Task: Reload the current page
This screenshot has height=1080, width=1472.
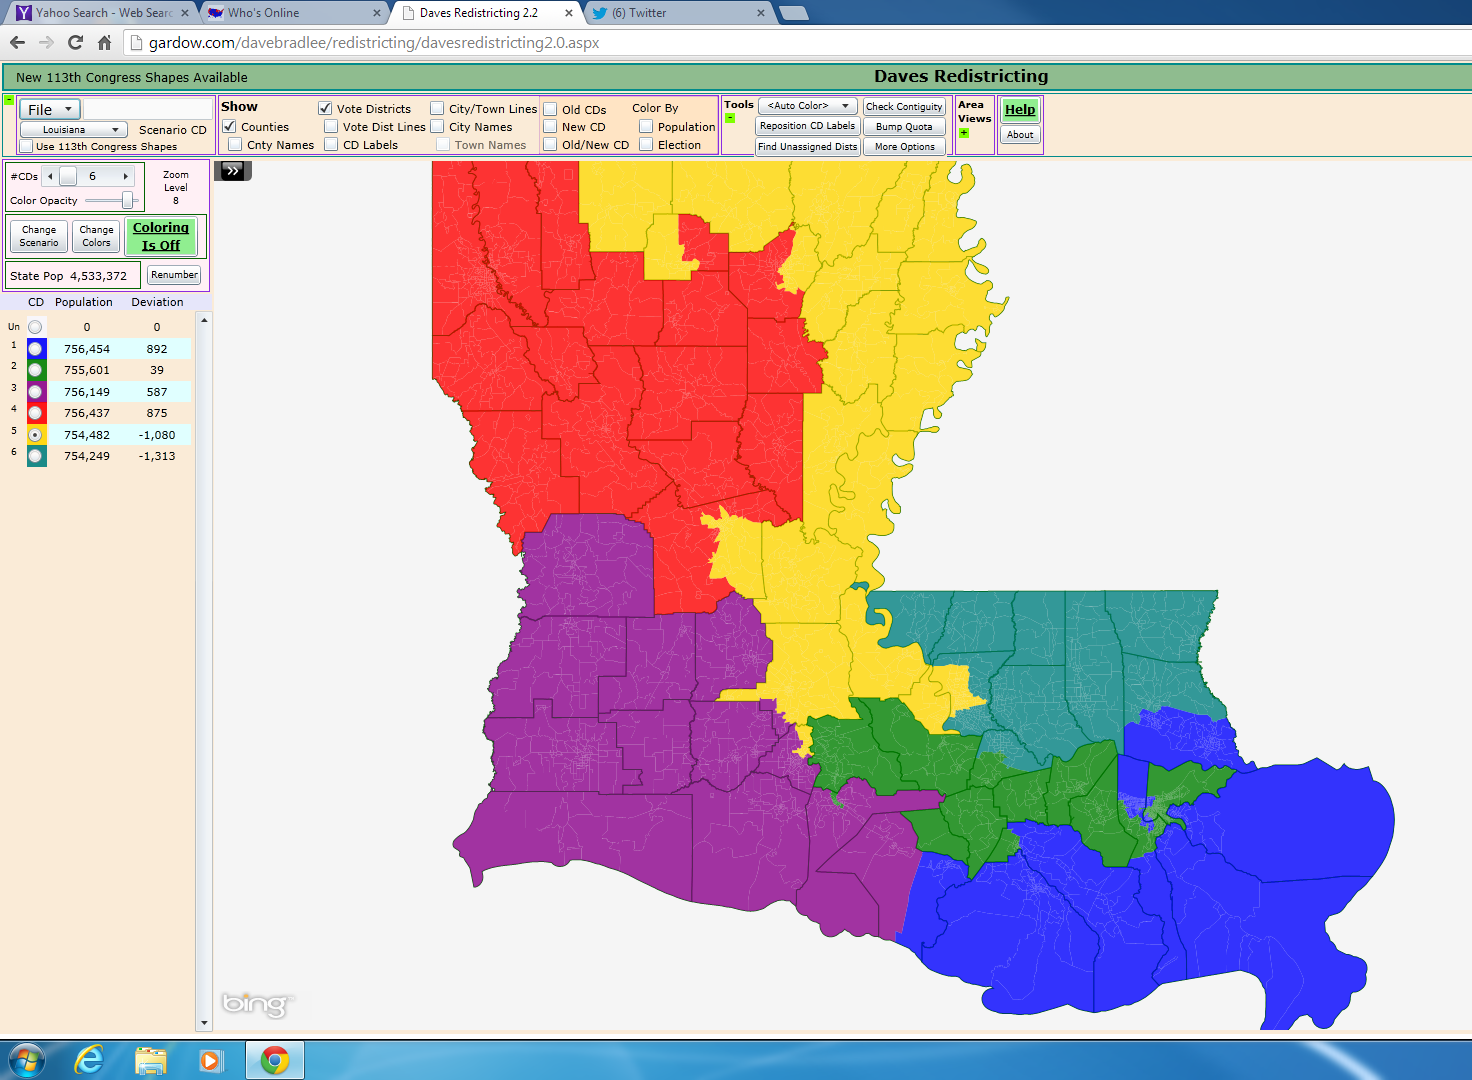Action: (x=75, y=42)
